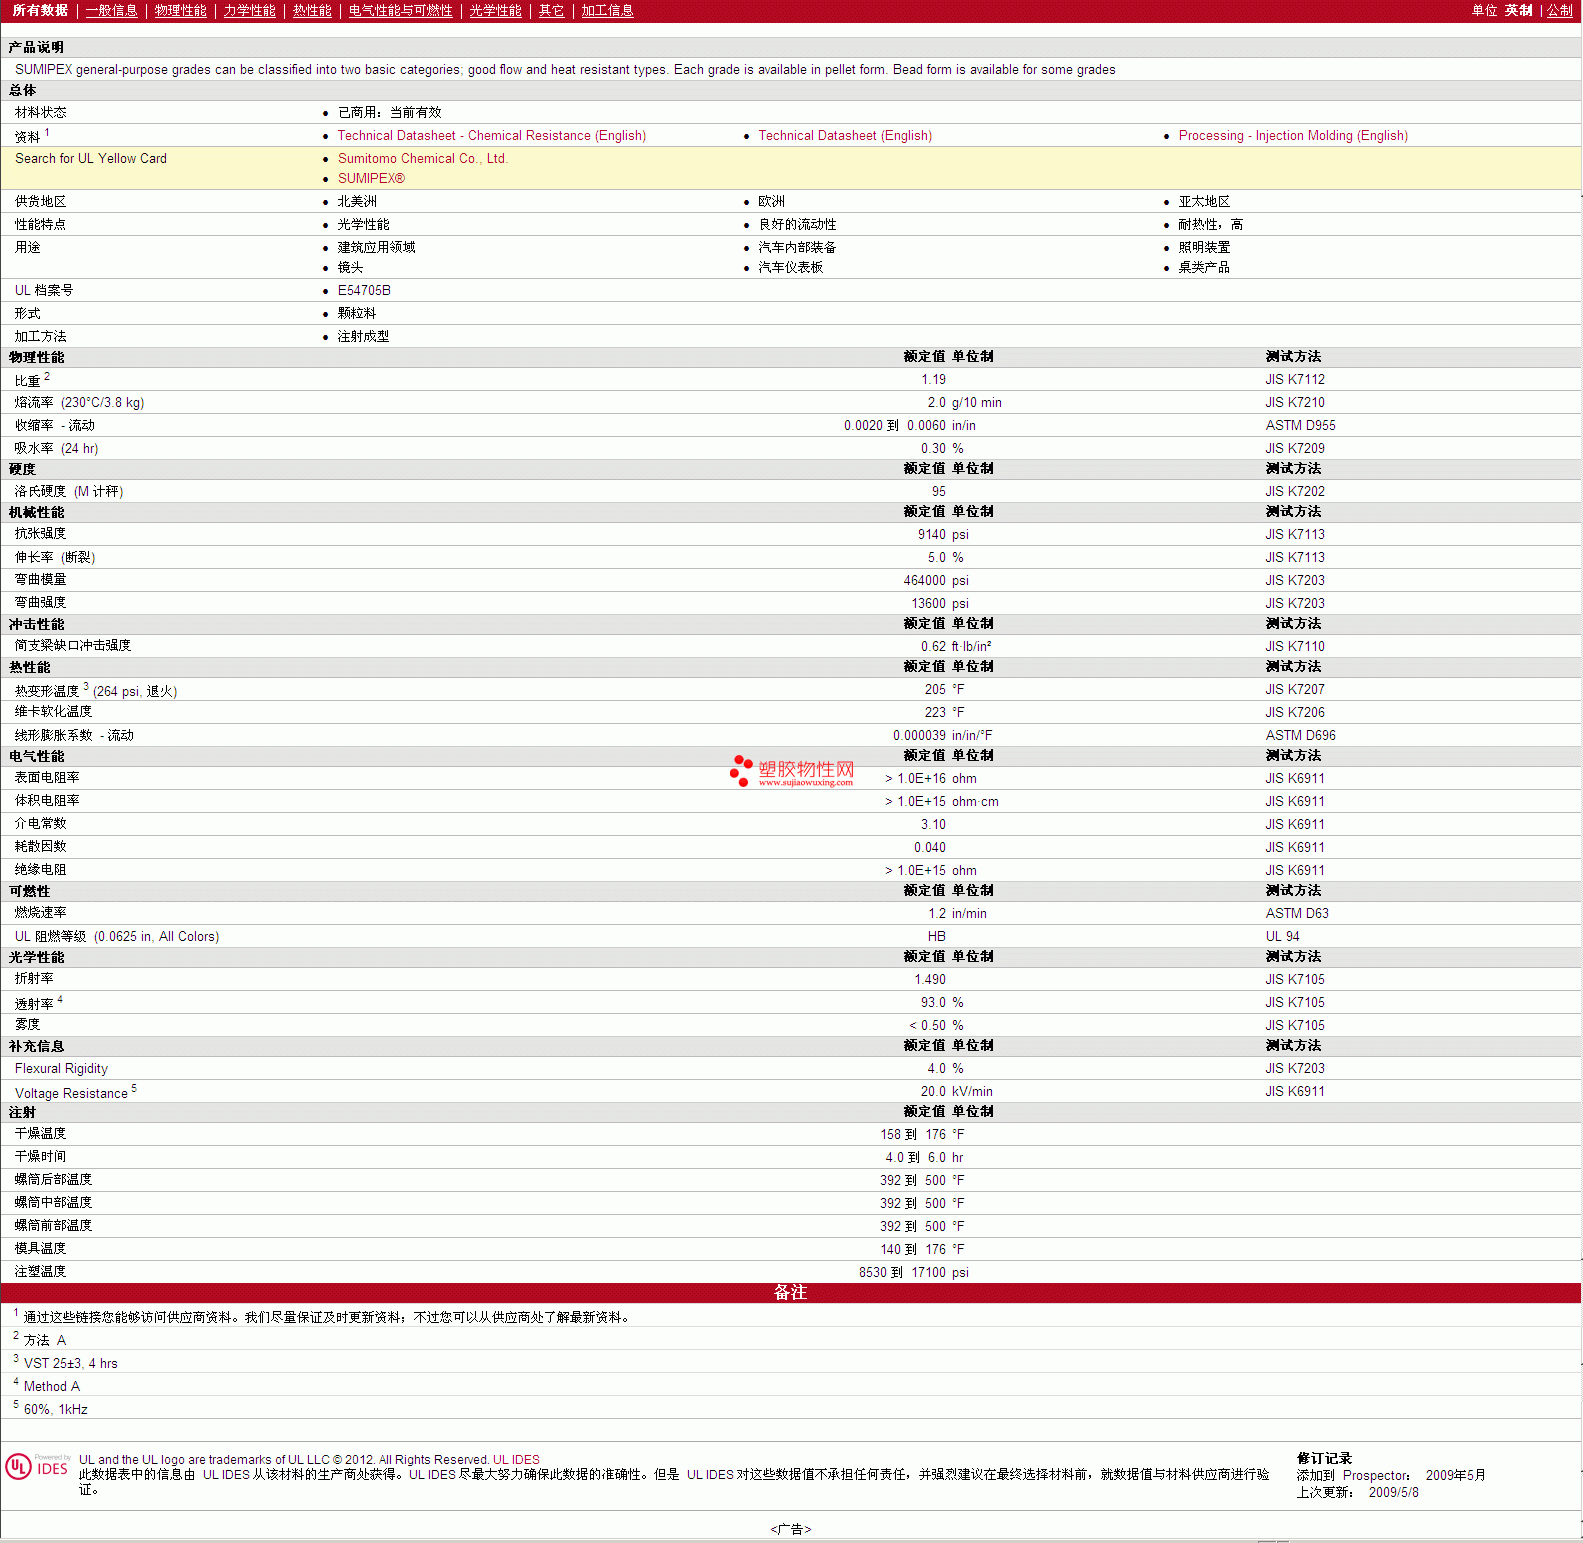Open Technical Datasheet (English) link
The width and height of the screenshot is (1583, 1543).
844,136
